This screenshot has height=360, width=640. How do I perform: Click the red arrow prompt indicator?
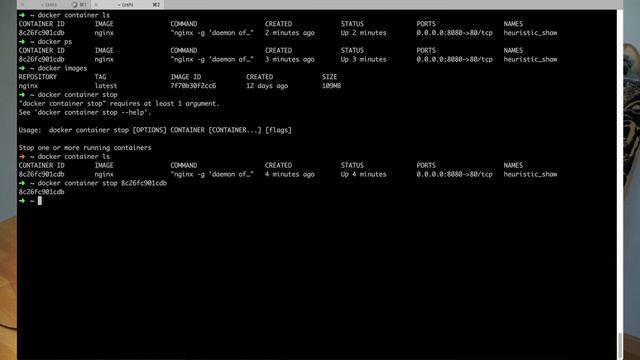point(22,157)
